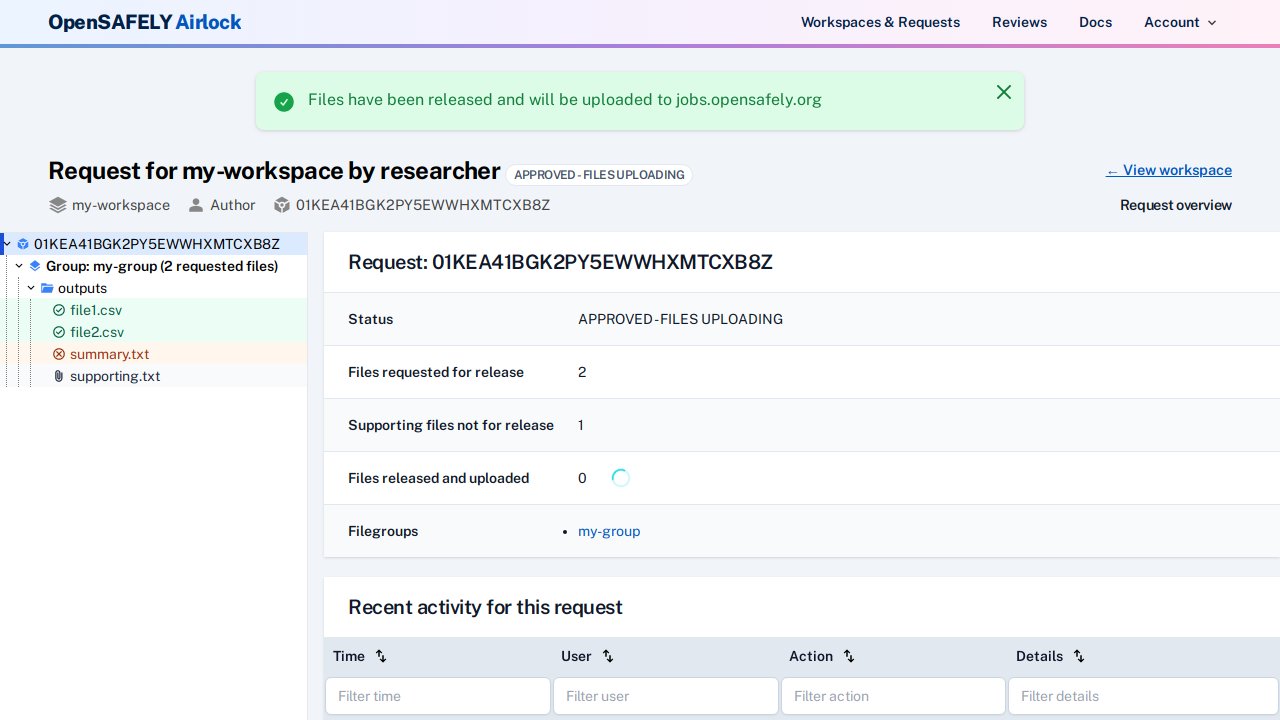This screenshot has height=720, width=1280.
Task: Click the request icon before 01KEA41BGK2PY5EWWHXMTCXB8Z
Action: tap(22, 244)
